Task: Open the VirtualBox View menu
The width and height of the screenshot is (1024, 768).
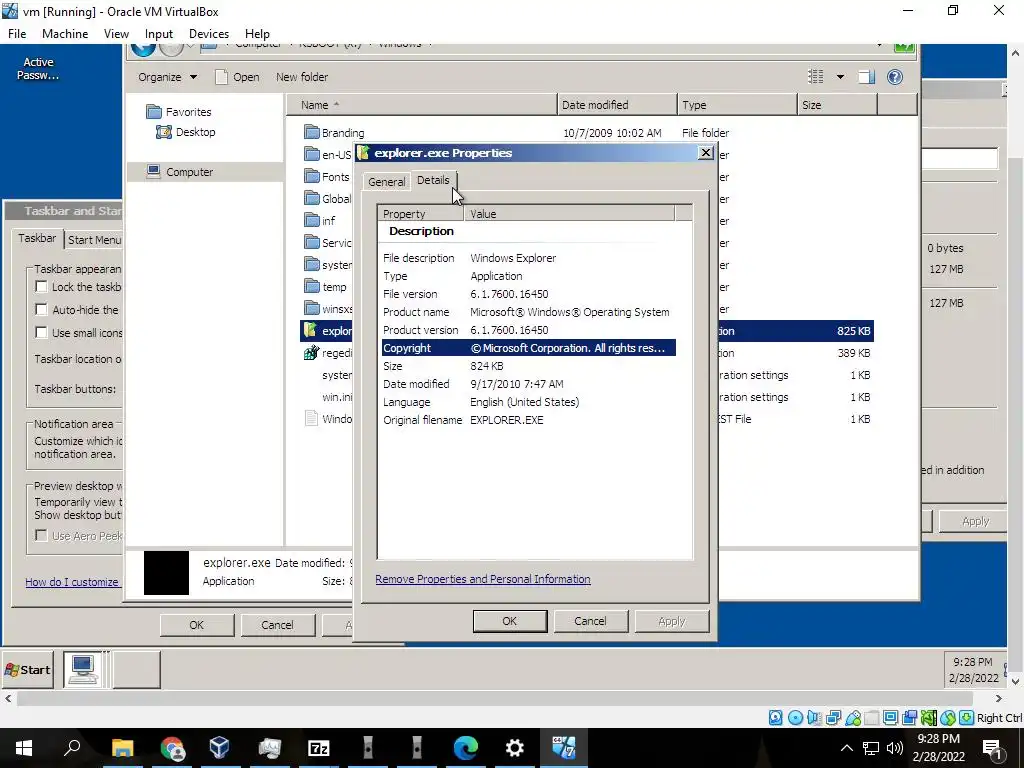Action: pos(116,34)
